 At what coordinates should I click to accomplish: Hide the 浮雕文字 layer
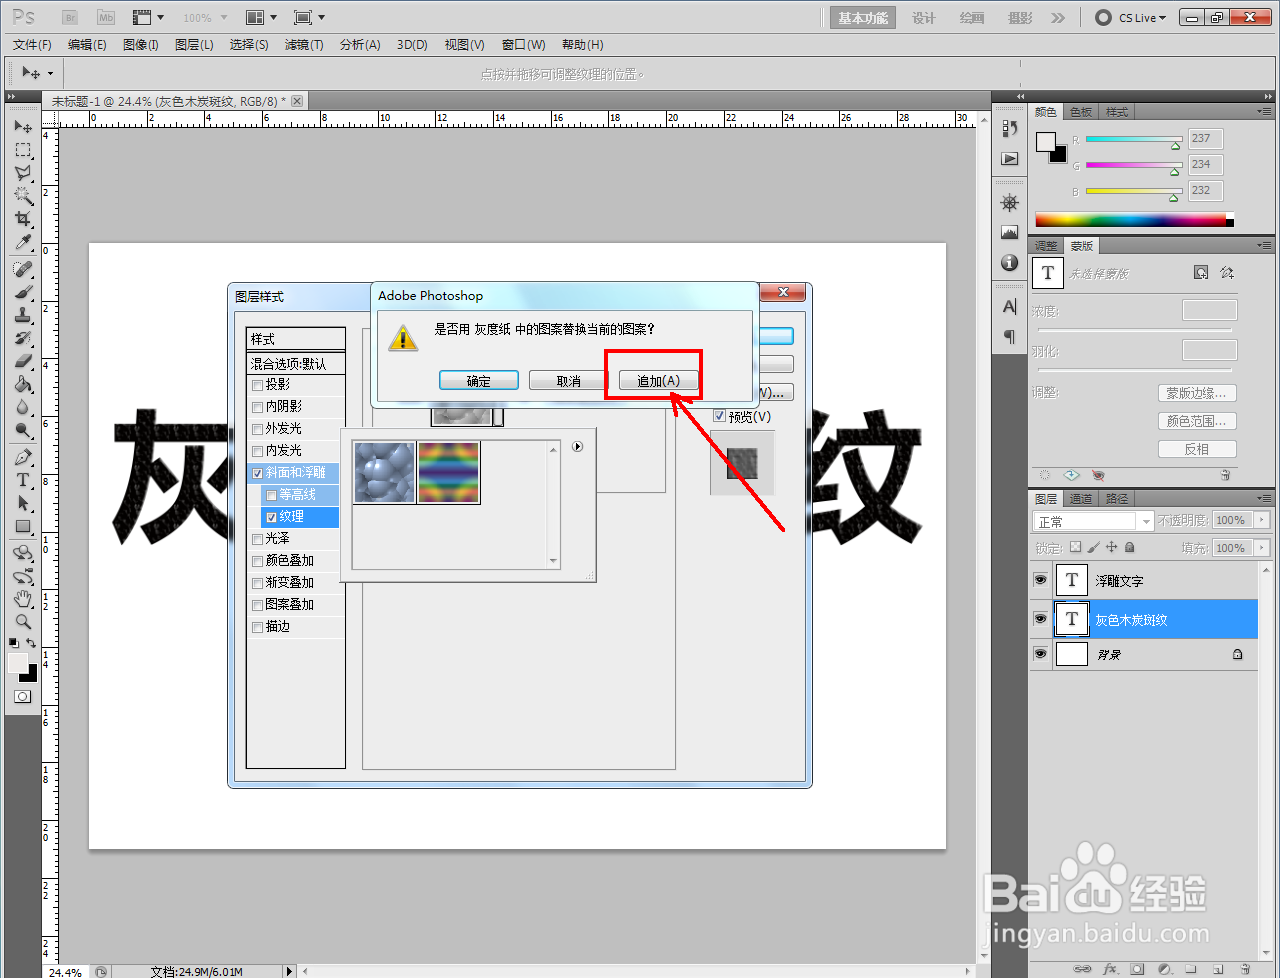pyautogui.click(x=1040, y=580)
